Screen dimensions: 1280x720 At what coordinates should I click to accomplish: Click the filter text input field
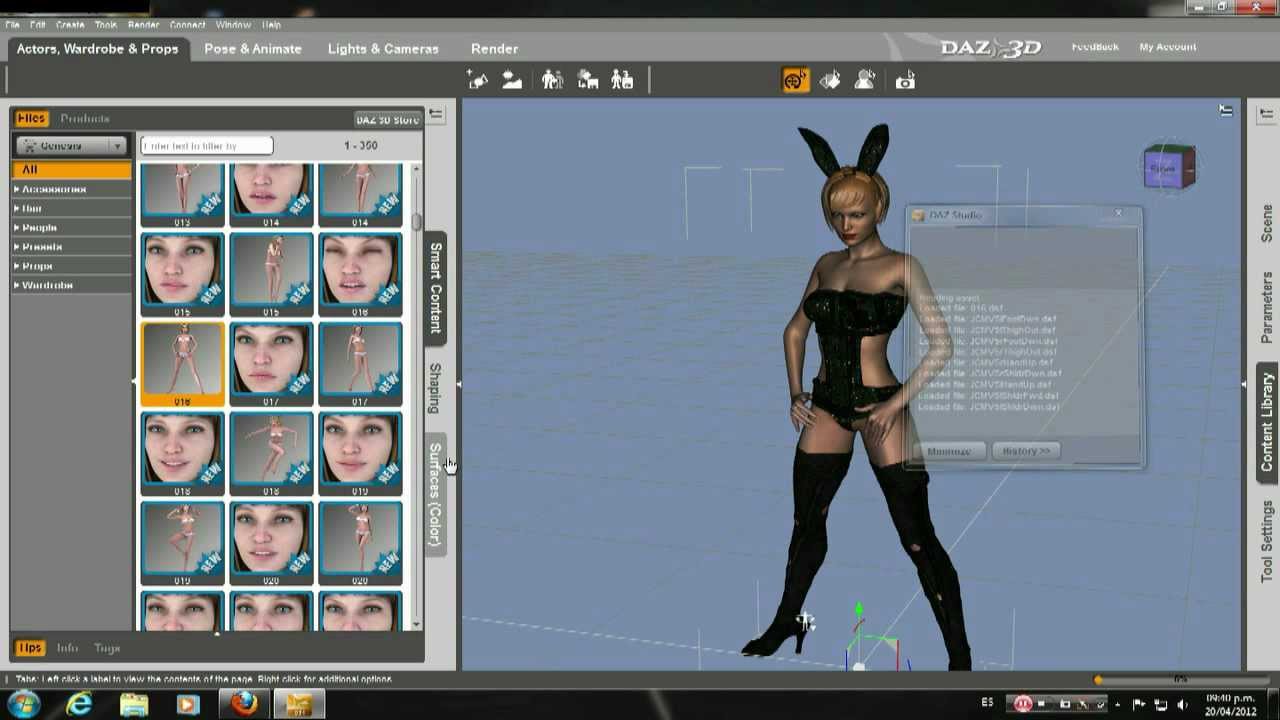(x=206, y=146)
